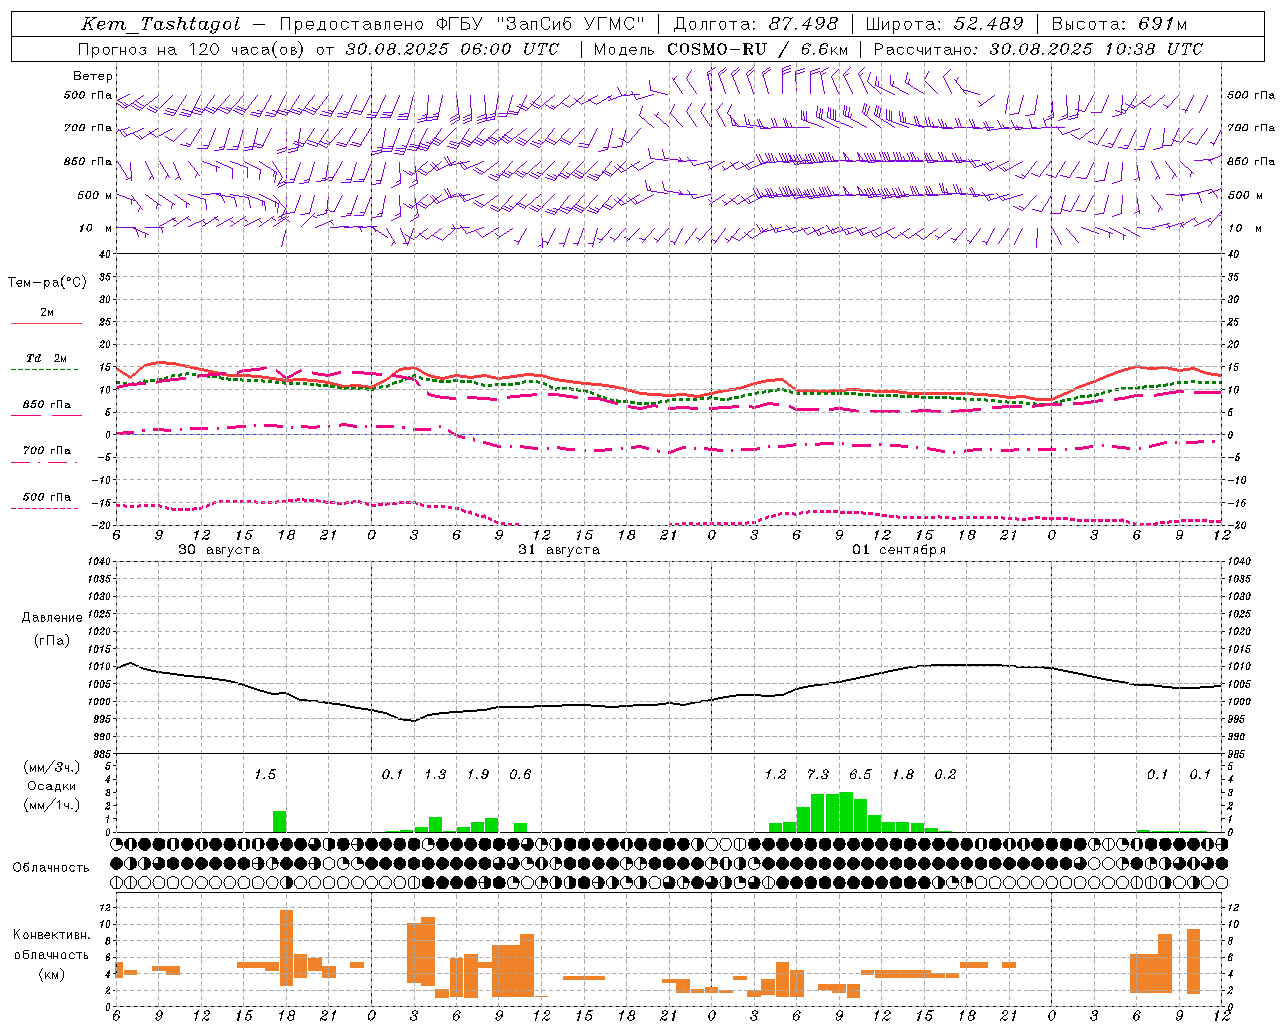Click the 1.9 precipitation amount value
The height and width of the screenshot is (1024, 1280).
pyautogui.click(x=478, y=774)
